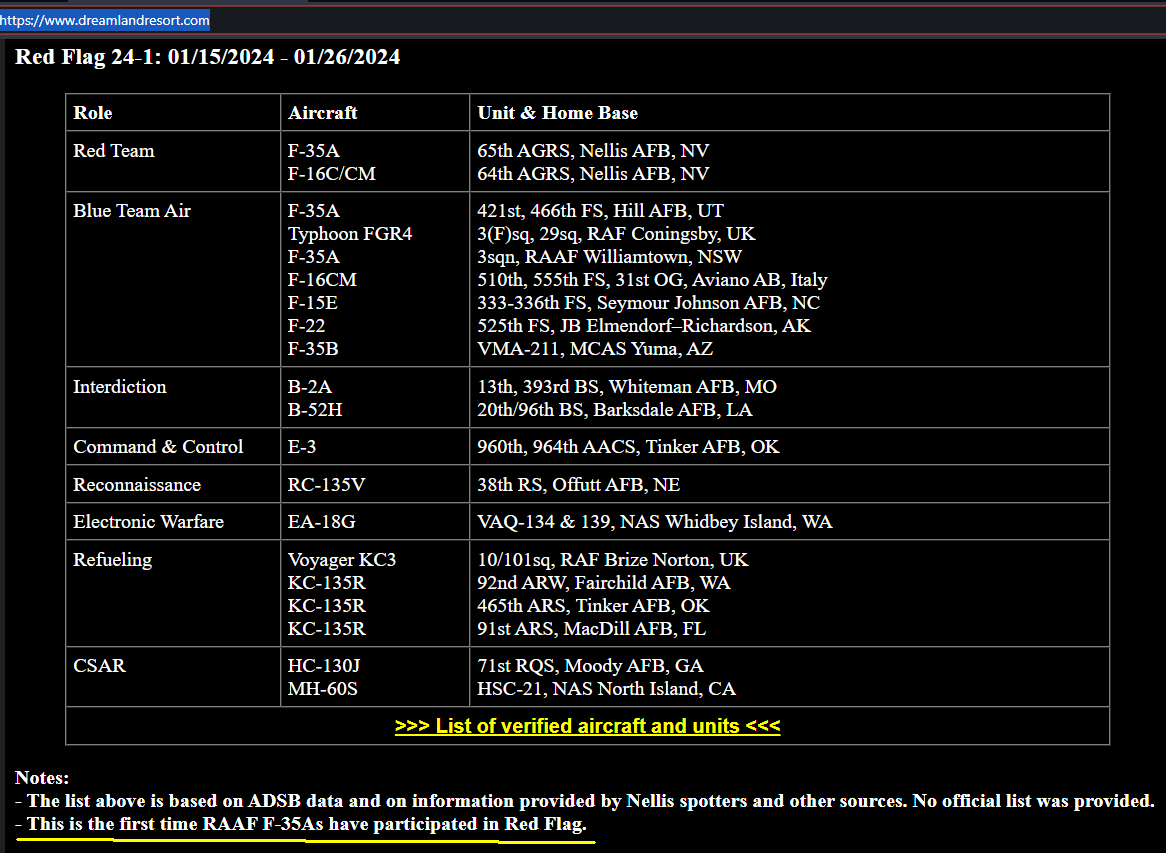
Task: Click 38th RS, Offutt AFB, NE text
Action: (579, 485)
